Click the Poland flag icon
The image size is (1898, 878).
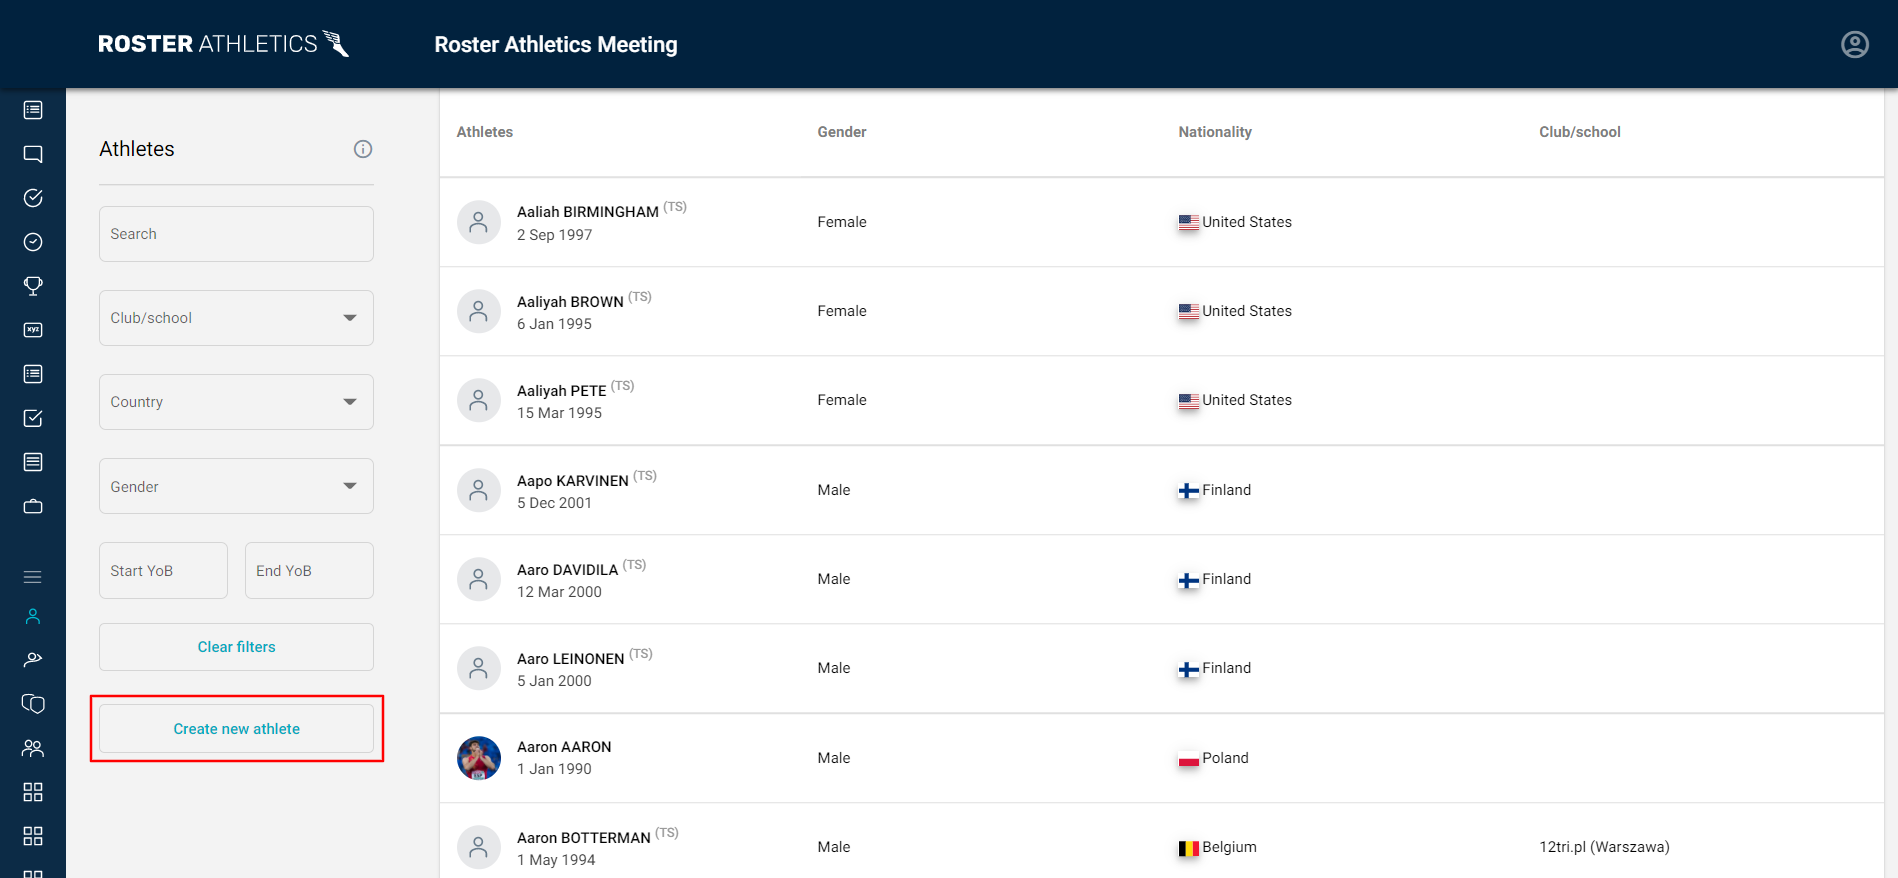pos(1188,759)
